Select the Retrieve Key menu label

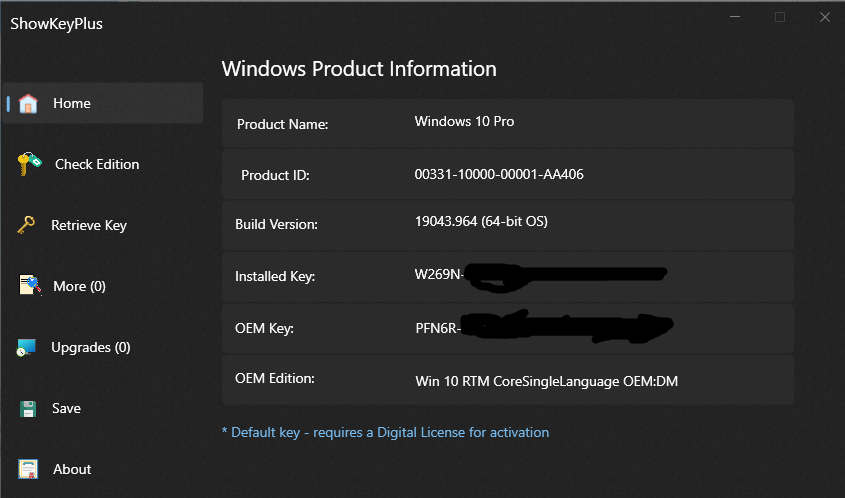point(89,226)
